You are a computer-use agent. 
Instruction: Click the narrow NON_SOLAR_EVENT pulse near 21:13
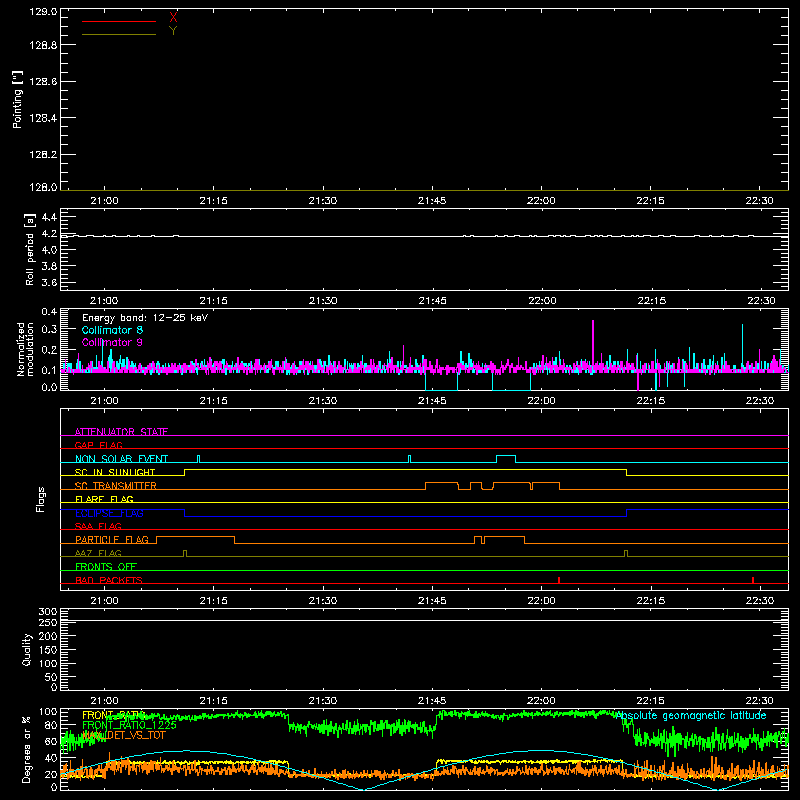pos(198,459)
